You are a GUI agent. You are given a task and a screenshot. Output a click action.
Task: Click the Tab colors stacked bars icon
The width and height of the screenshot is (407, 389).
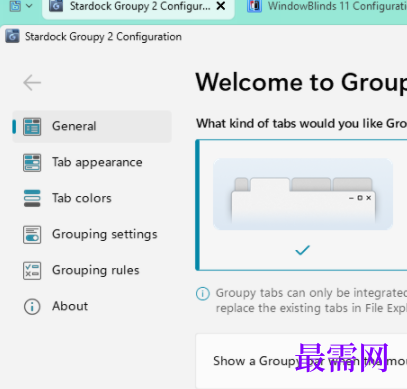click(32, 198)
